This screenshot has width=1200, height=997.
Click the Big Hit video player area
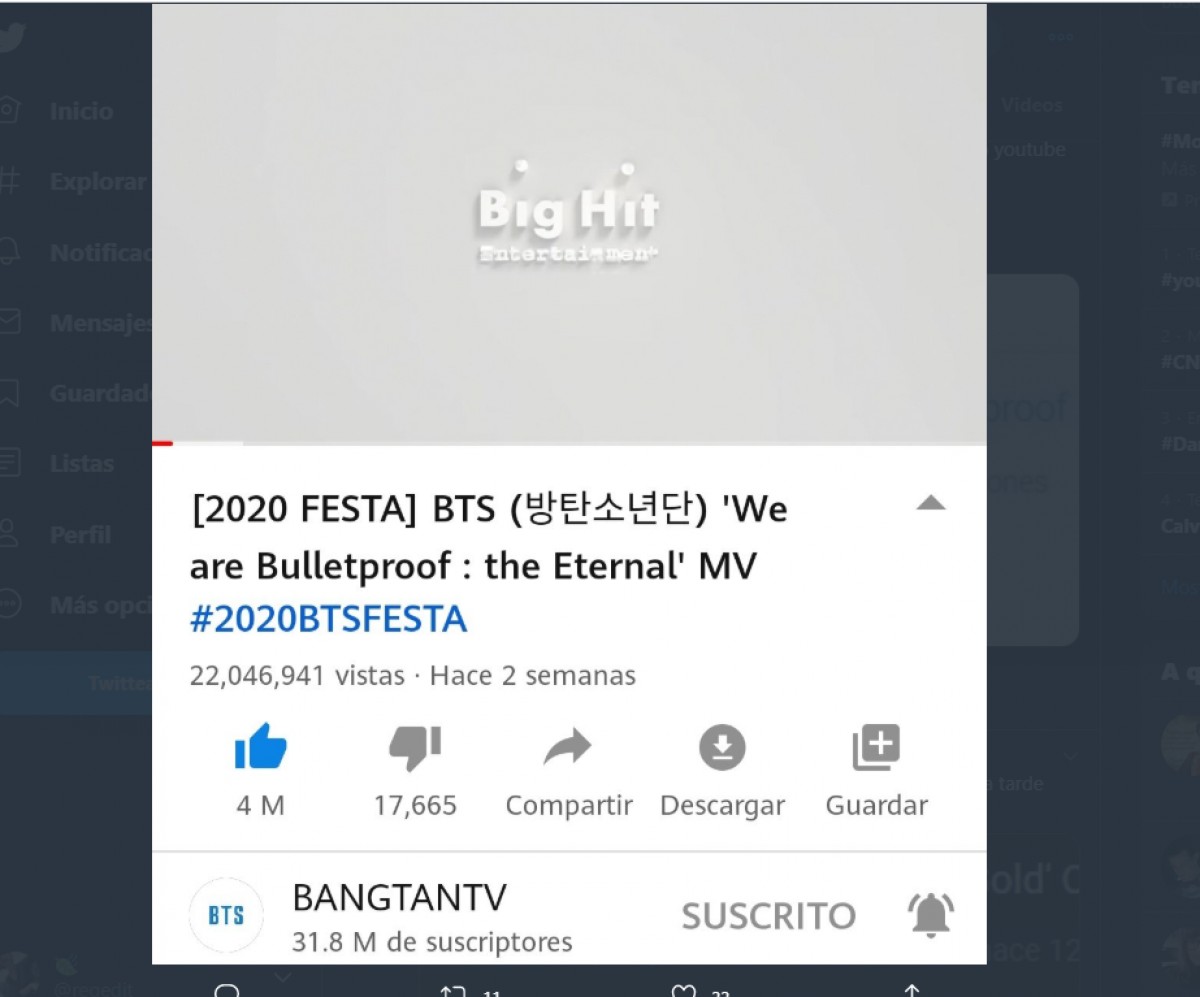(569, 223)
